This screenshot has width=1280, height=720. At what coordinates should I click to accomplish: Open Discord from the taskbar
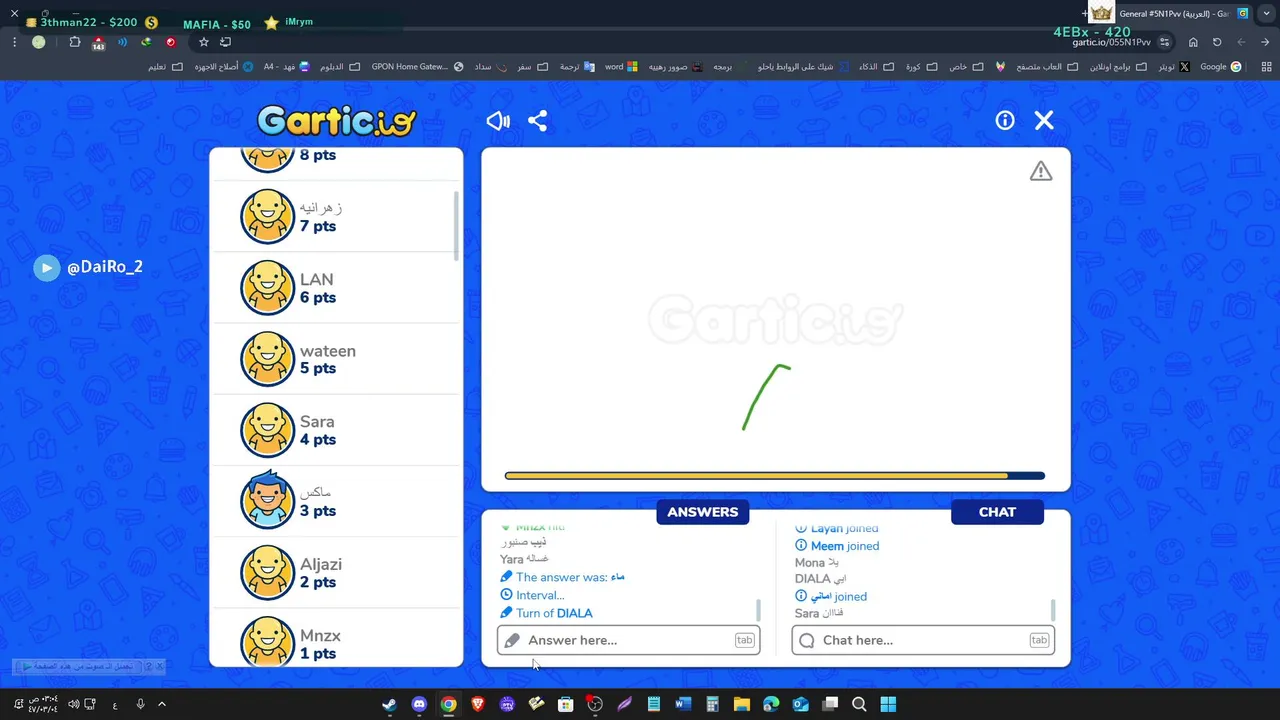pyautogui.click(x=419, y=704)
